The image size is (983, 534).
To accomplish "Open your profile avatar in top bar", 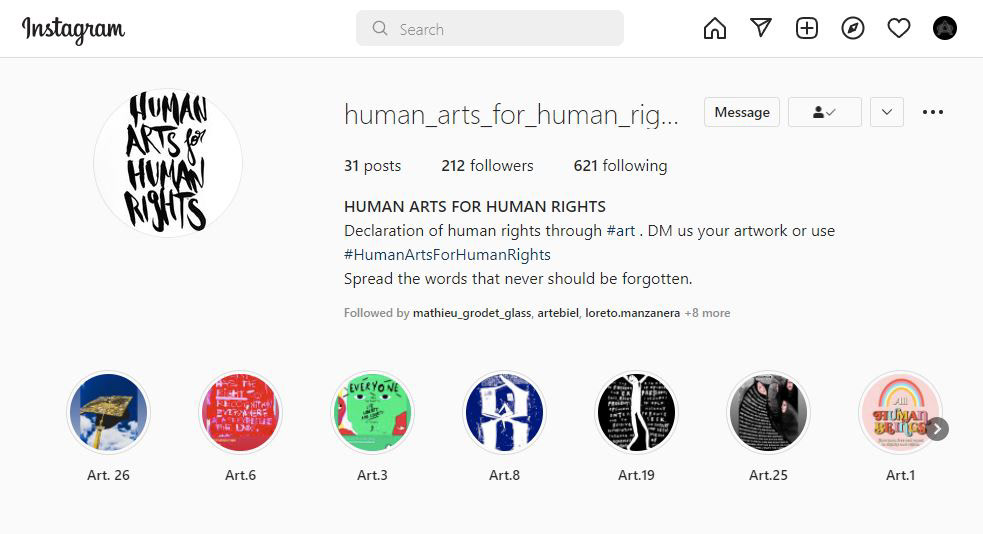I will point(945,29).
